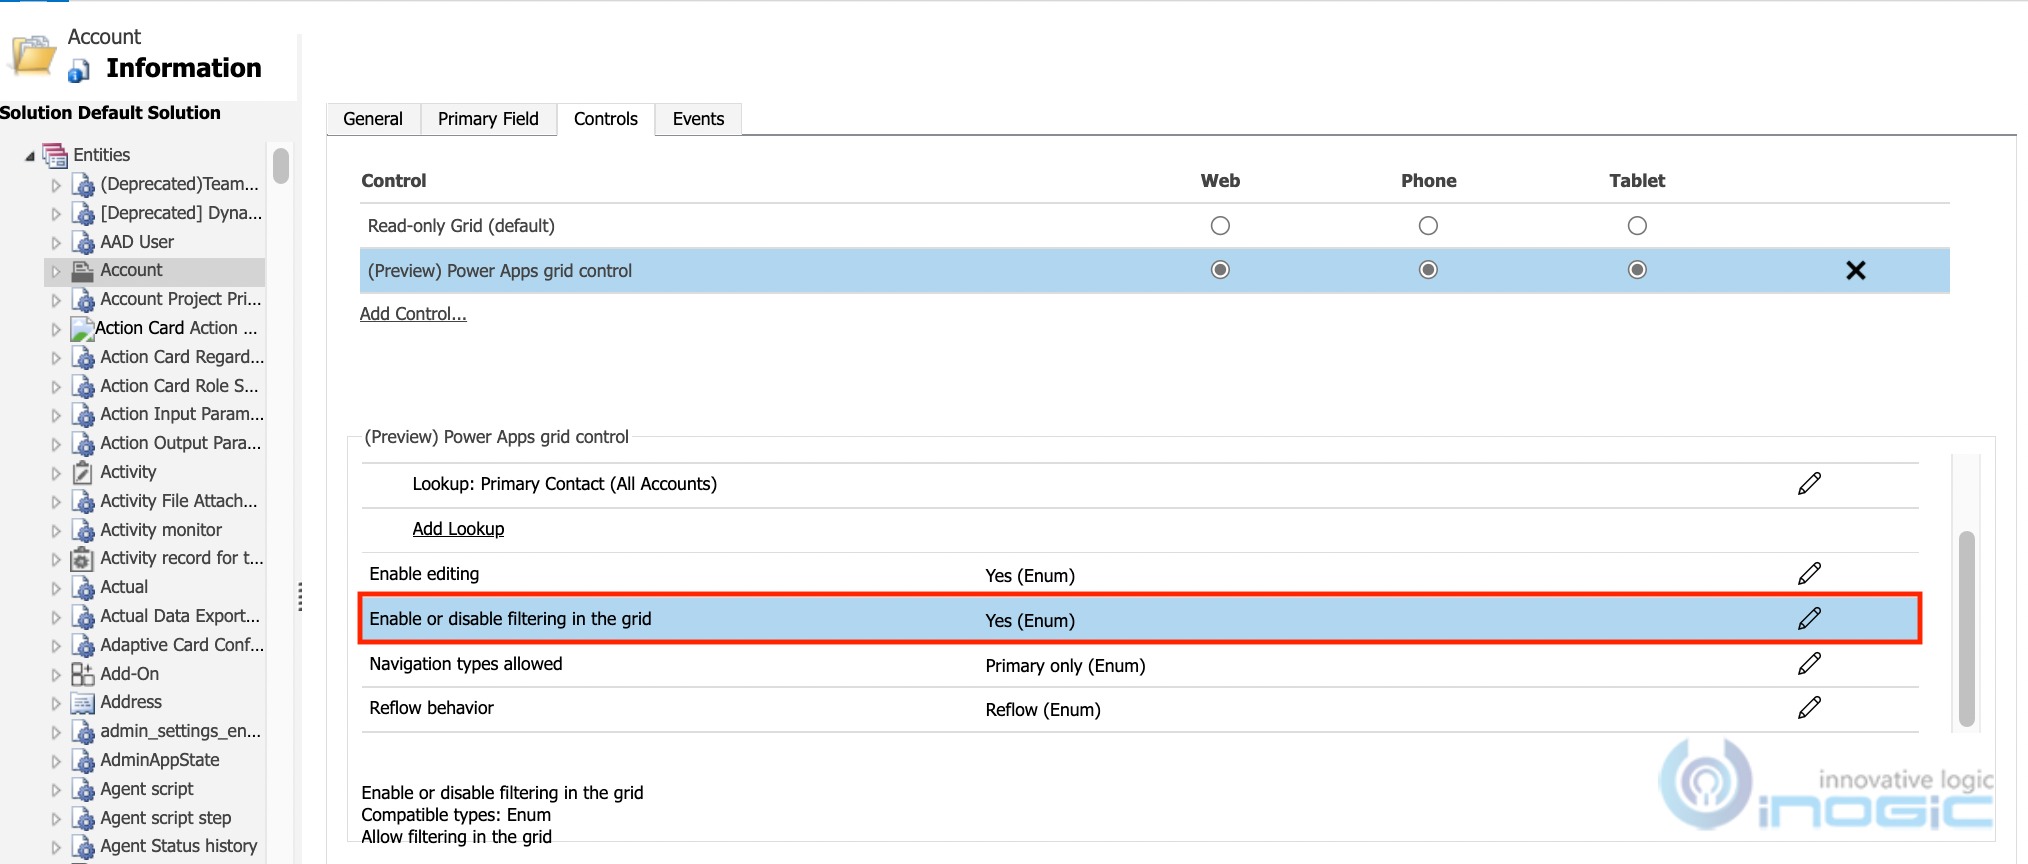The height and width of the screenshot is (864, 2028).
Task: Click the Reflow (Enum) value
Action: (x=1043, y=710)
